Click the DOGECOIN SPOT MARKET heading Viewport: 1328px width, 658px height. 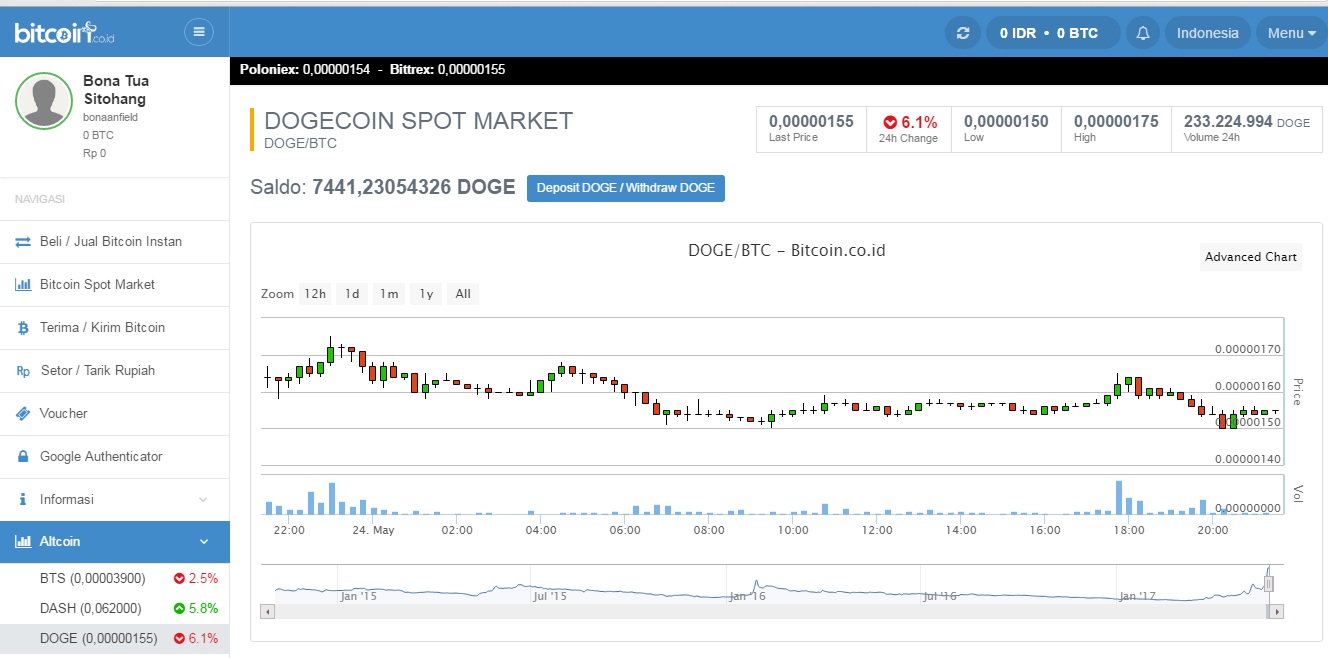click(419, 121)
